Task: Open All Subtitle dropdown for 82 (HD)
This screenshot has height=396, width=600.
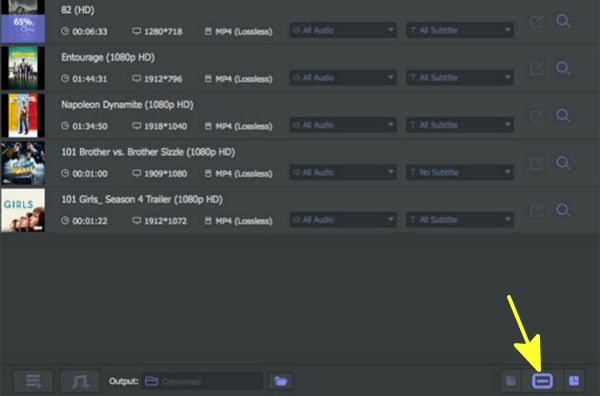Action: [460, 30]
